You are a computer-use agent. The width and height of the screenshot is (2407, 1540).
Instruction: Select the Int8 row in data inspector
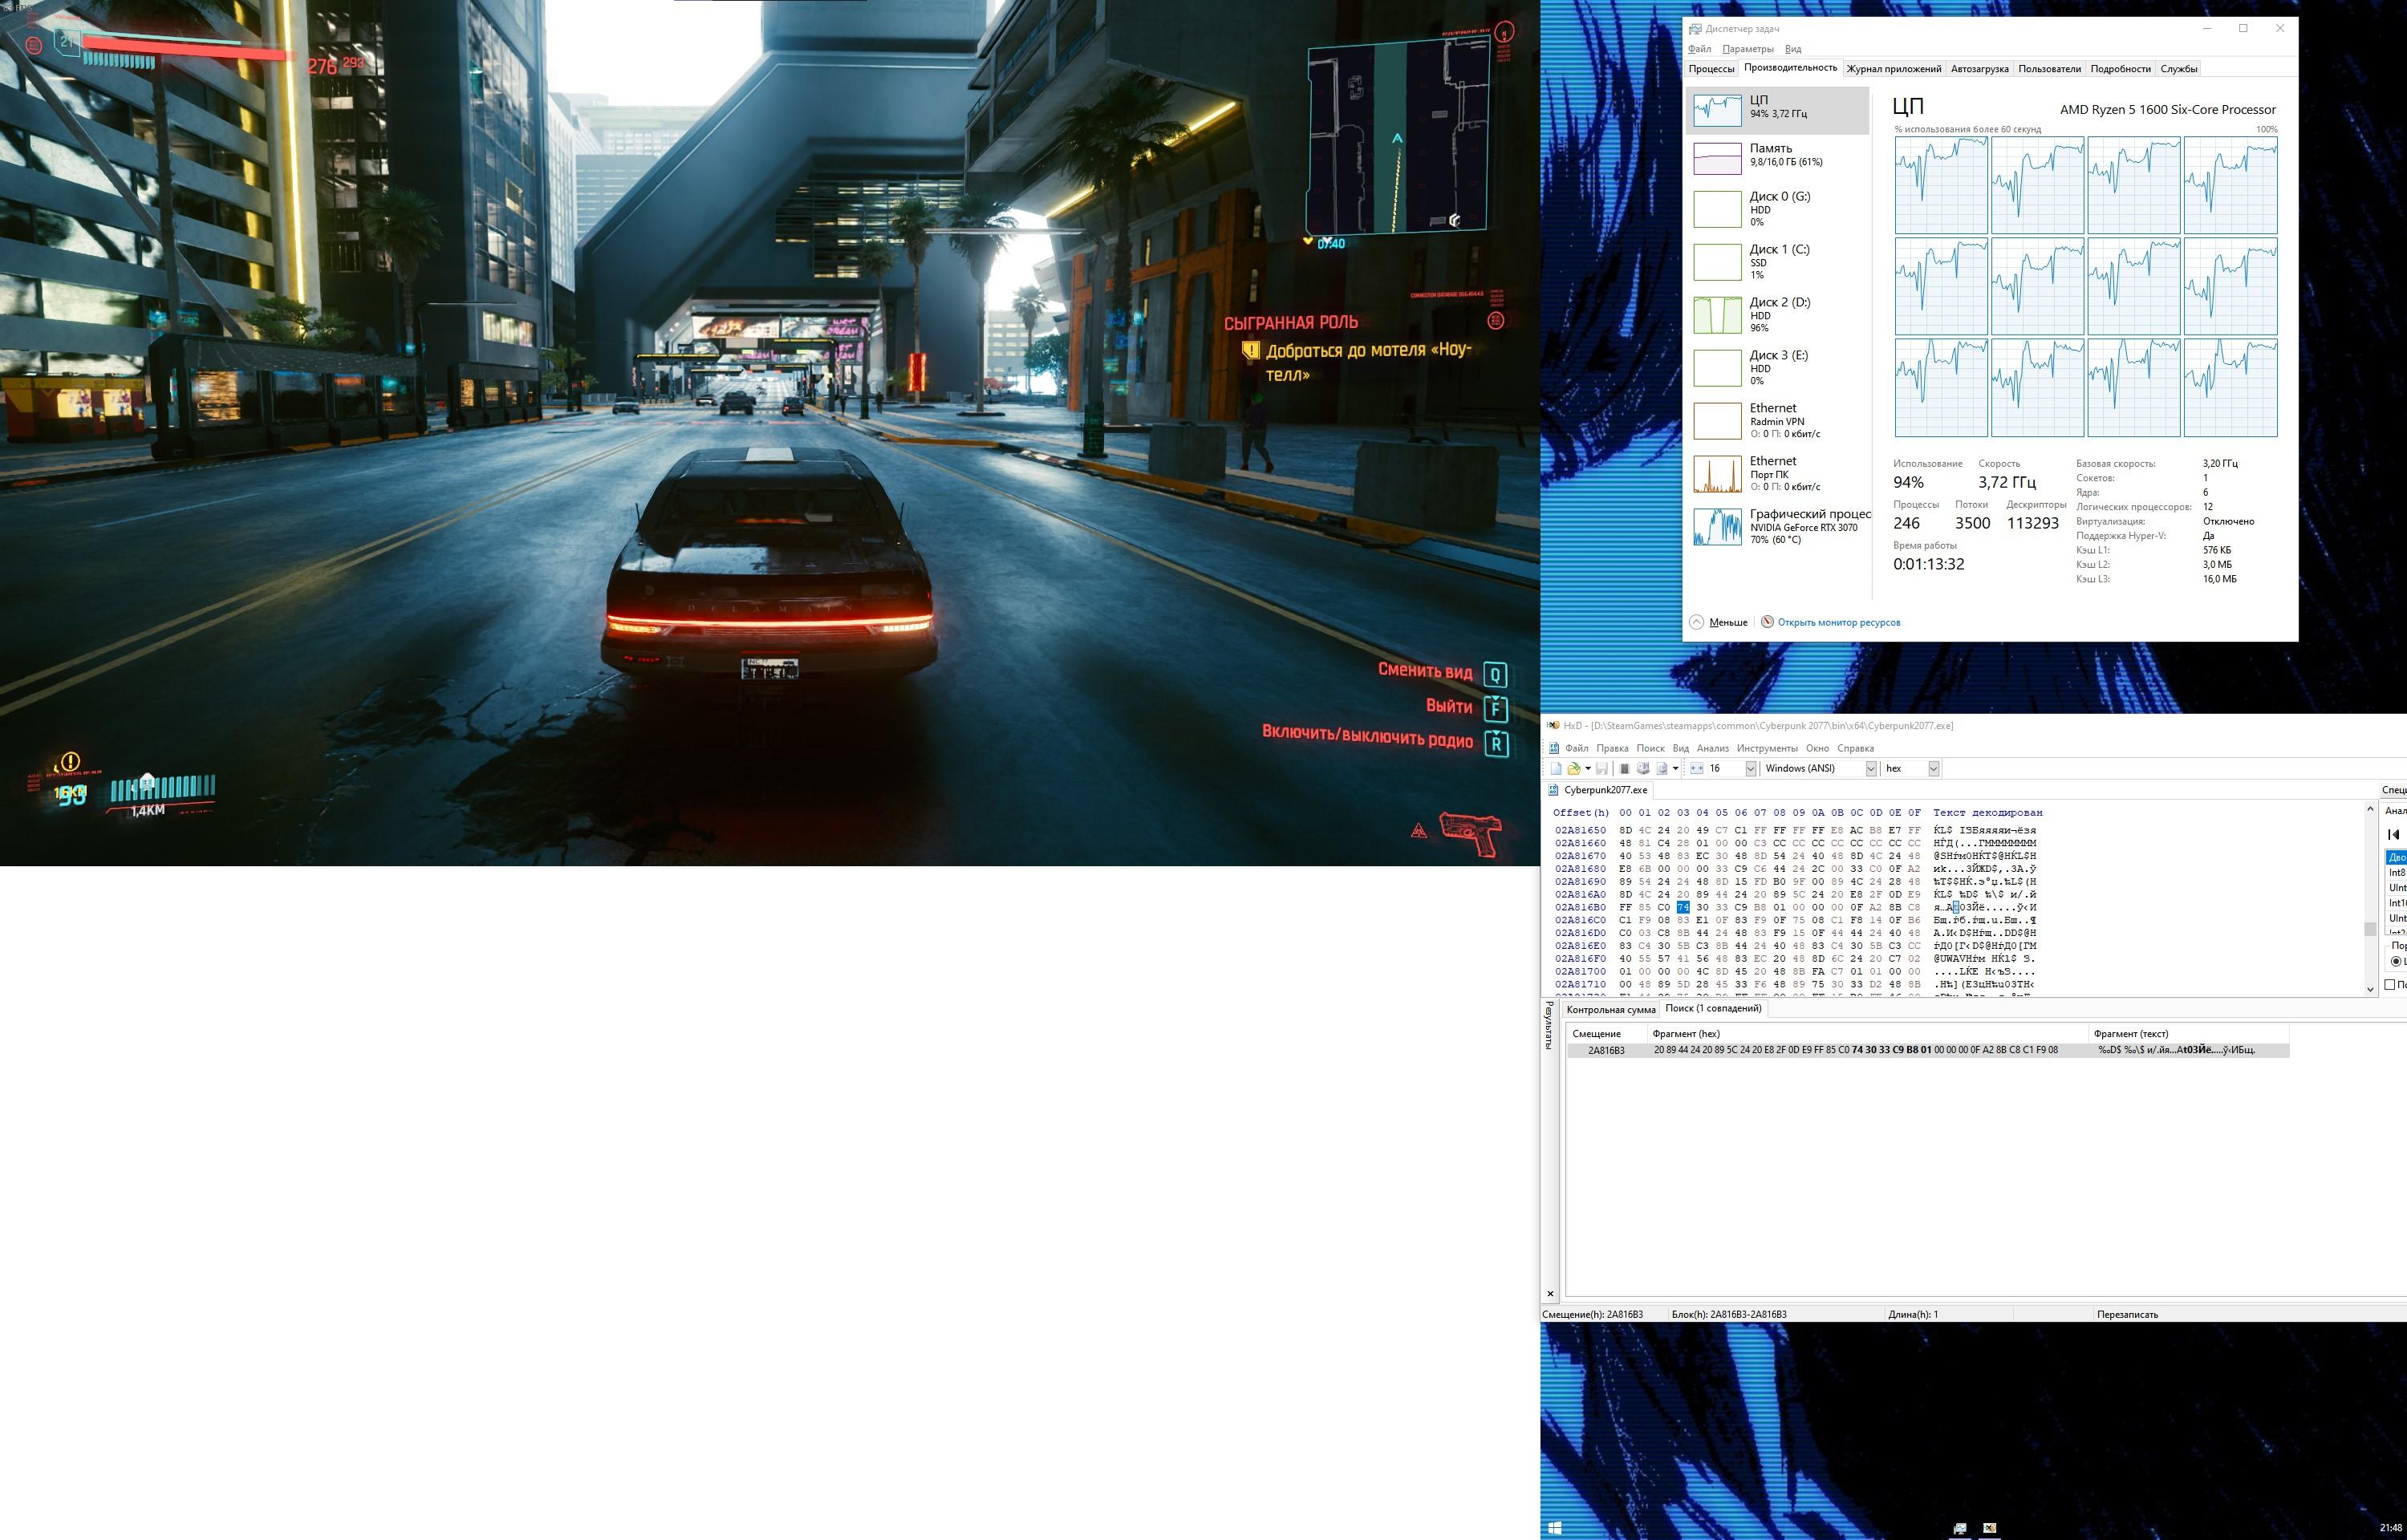coord(2397,873)
